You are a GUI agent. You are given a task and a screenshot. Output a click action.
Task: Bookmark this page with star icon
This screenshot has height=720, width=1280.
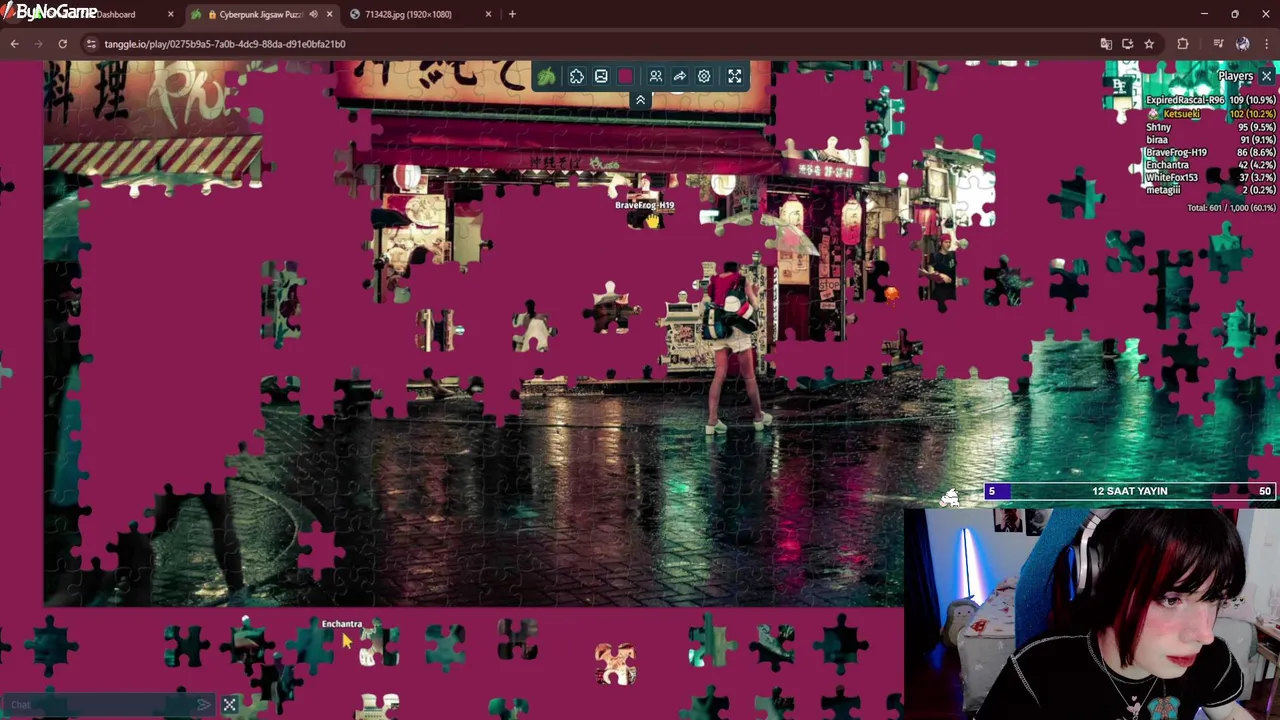pyautogui.click(x=1149, y=44)
